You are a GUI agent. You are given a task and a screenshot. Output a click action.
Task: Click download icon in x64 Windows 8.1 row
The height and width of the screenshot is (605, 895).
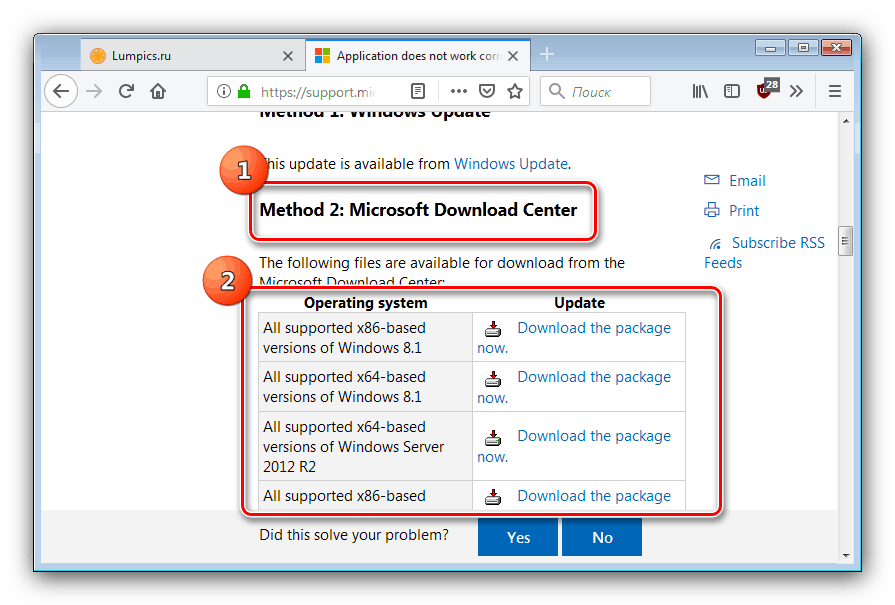[493, 378]
